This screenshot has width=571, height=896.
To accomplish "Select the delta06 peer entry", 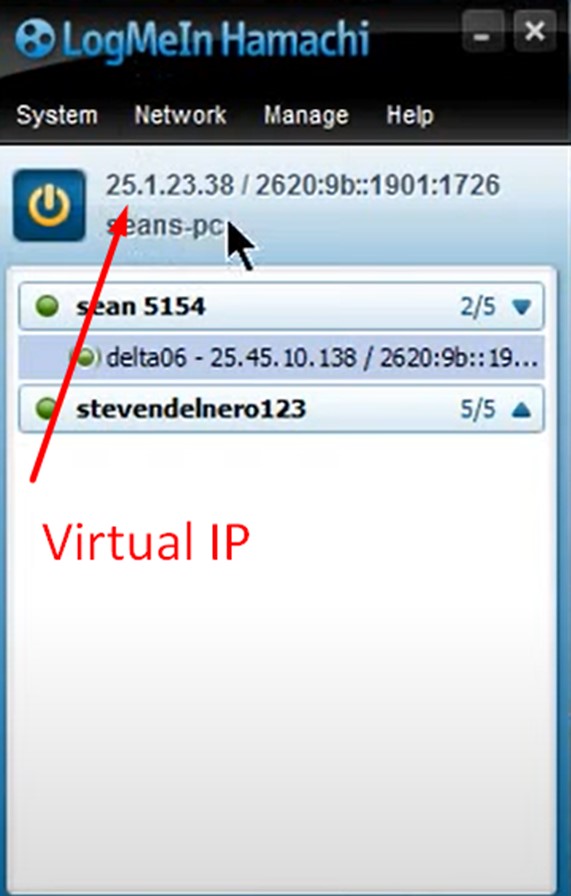I will tap(281, 358).
